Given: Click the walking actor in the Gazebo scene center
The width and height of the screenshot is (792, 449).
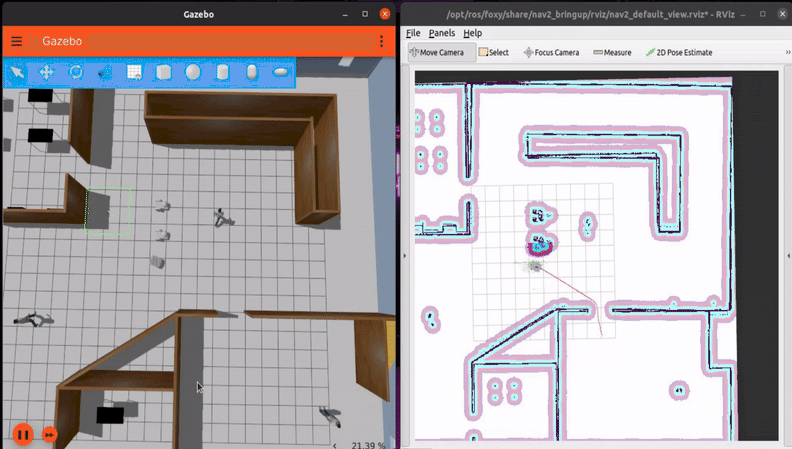Looking at the screenshot, I should click(x=222, y=218).
